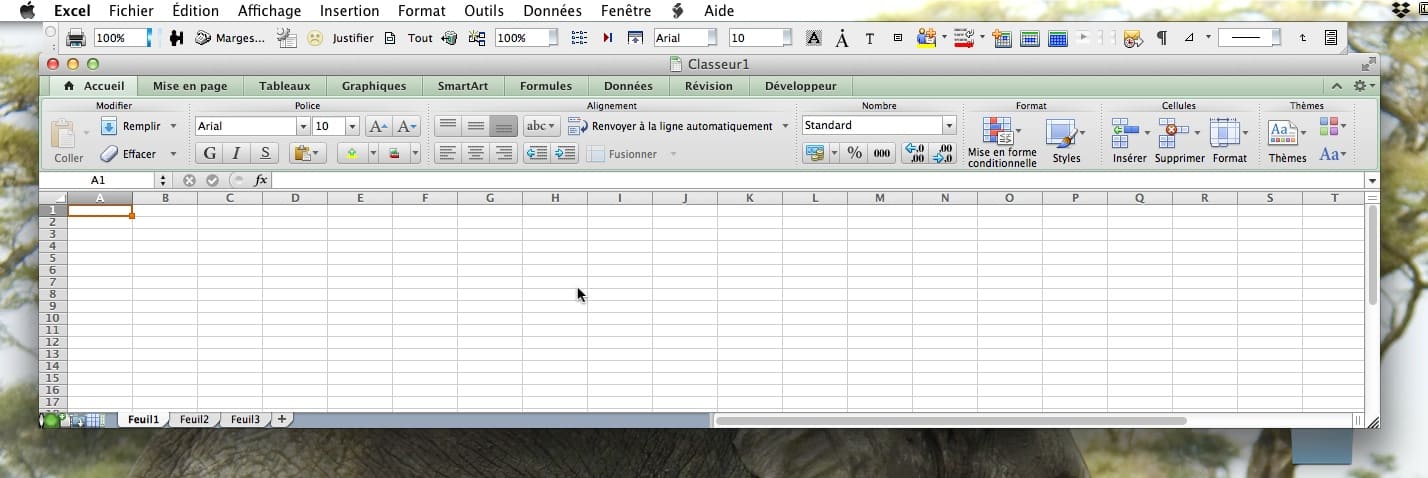Click the percent style button

coord(854,153)
